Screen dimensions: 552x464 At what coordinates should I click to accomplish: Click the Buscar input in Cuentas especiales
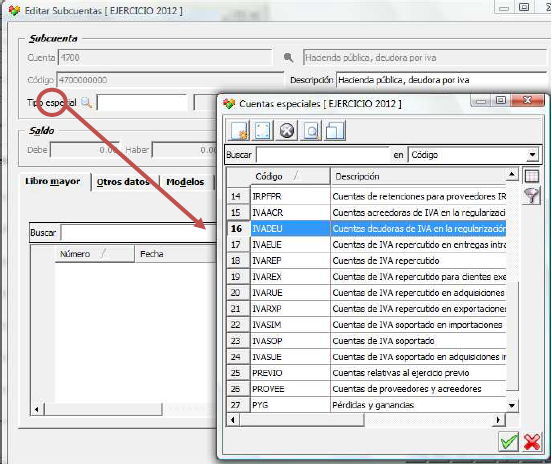(323, 155)
